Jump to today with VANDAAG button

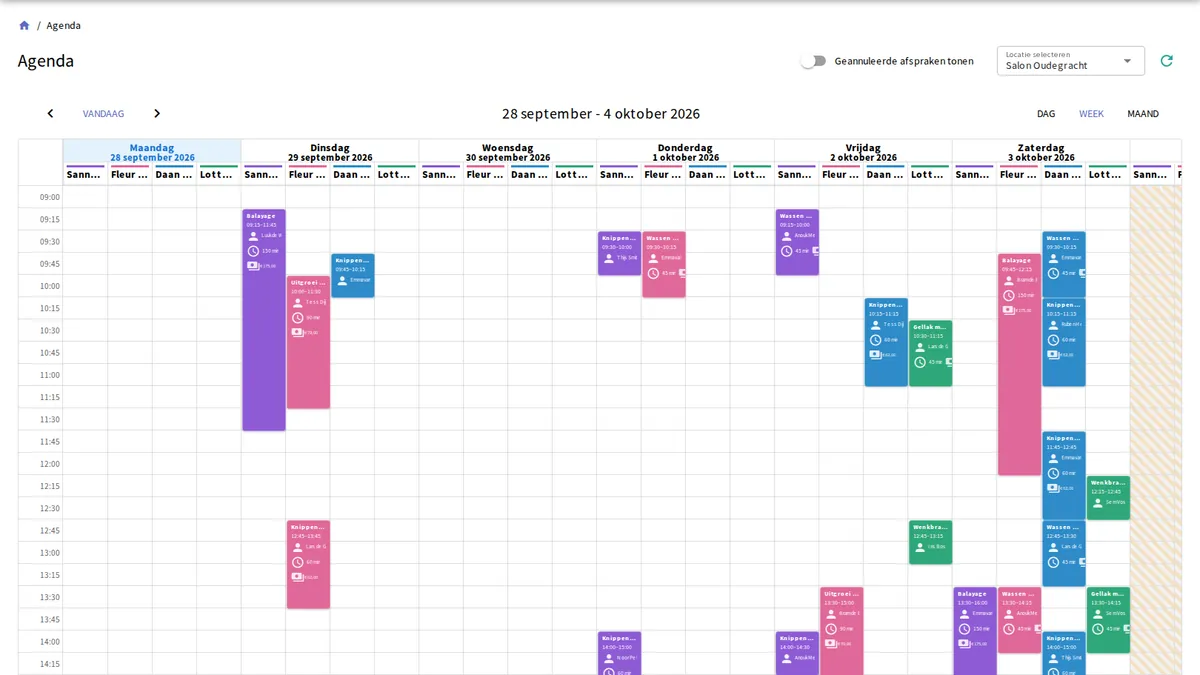coord(104,114)
